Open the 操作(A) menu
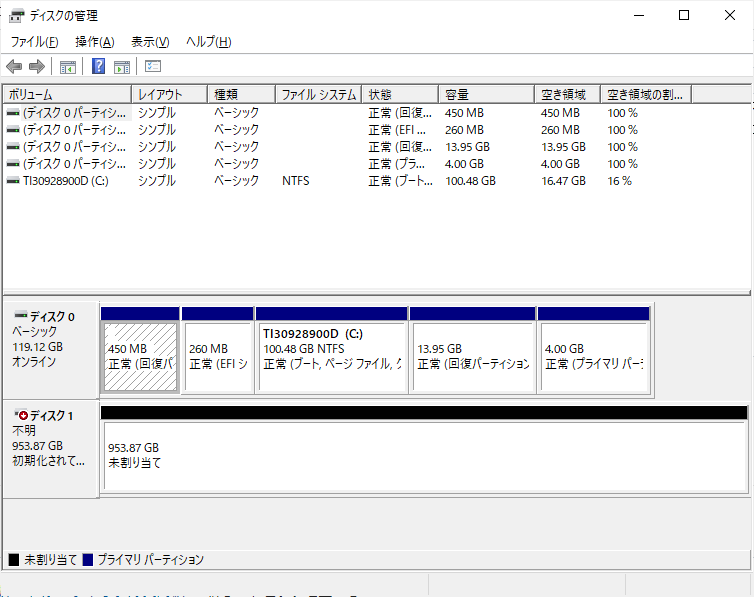 94,42
